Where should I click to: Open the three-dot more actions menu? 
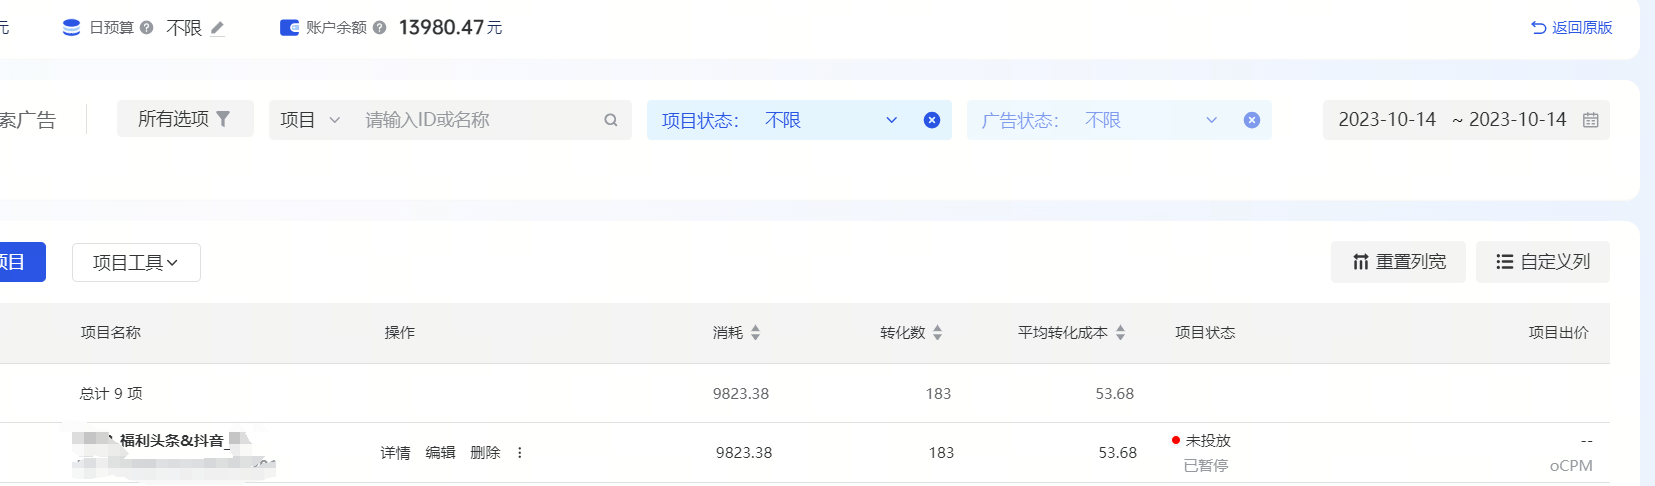pos(520,453)
